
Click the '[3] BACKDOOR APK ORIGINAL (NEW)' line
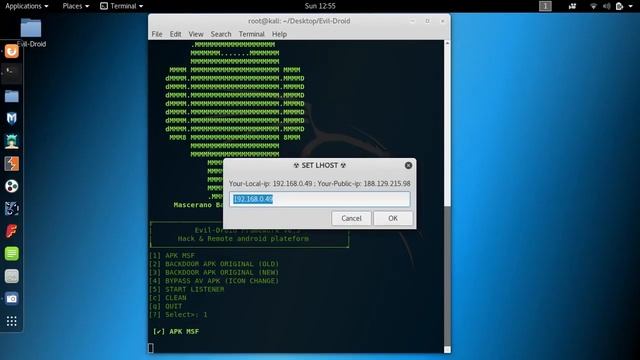point(214,272)
